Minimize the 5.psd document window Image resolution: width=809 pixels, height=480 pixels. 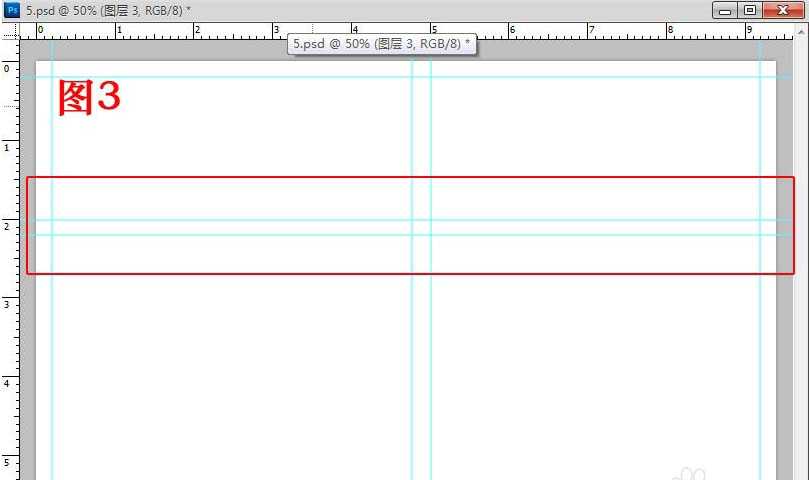click(x=724, y=10)
